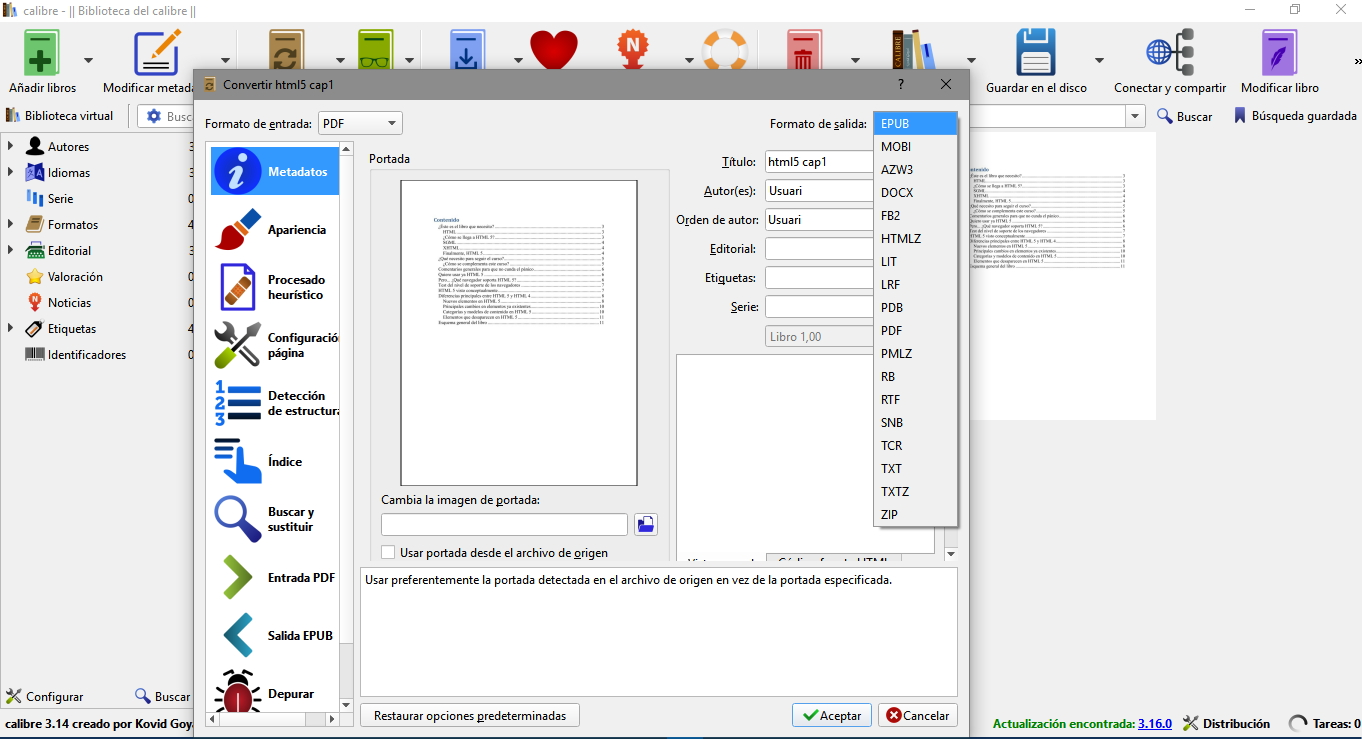This screenshot has width=1362, height=739.
Task: Expand Autores in tag browser
Action: [10, 147]
